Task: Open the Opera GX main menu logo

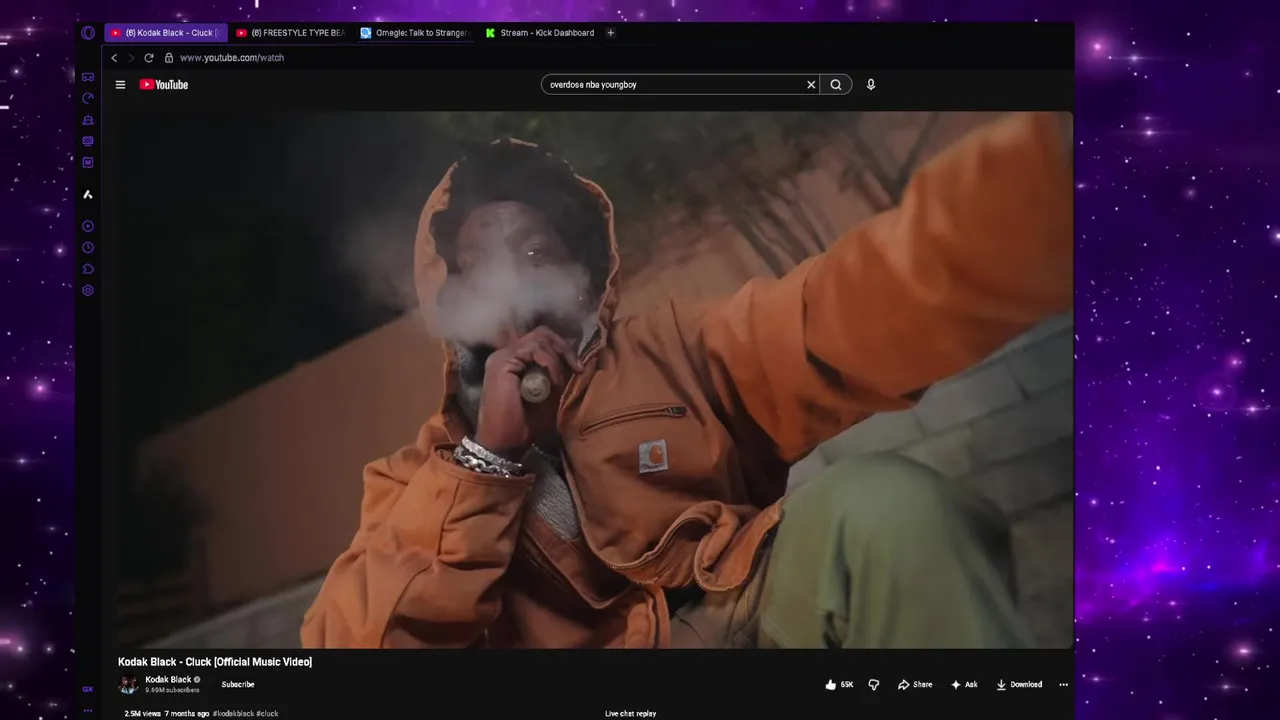Action: click(88, 33)
